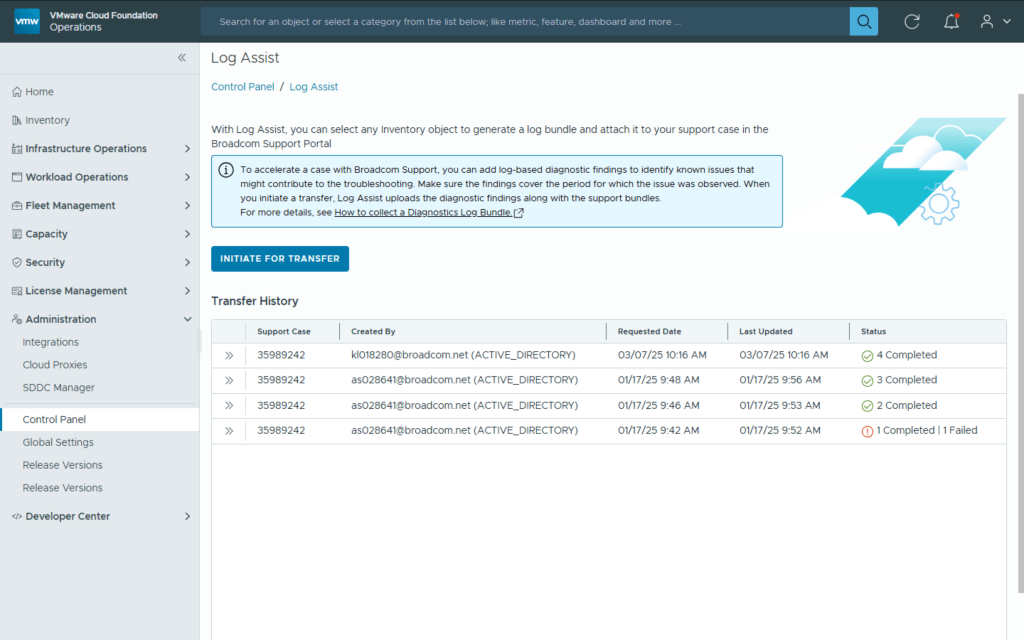This screenshot has width=1024, height=640.
Task: Click the page vertical scrollbar
Action: click(1021, 343)
